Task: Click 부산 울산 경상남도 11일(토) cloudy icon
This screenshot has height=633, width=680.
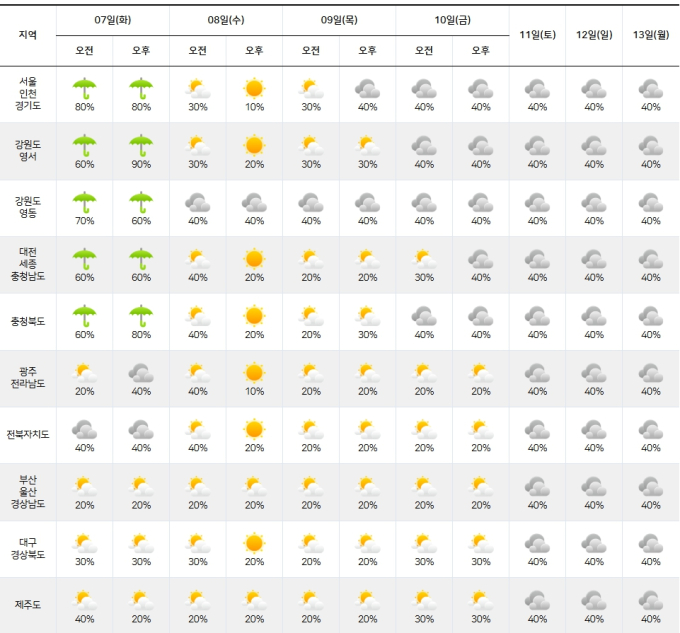Action: (x=538, y=486)
